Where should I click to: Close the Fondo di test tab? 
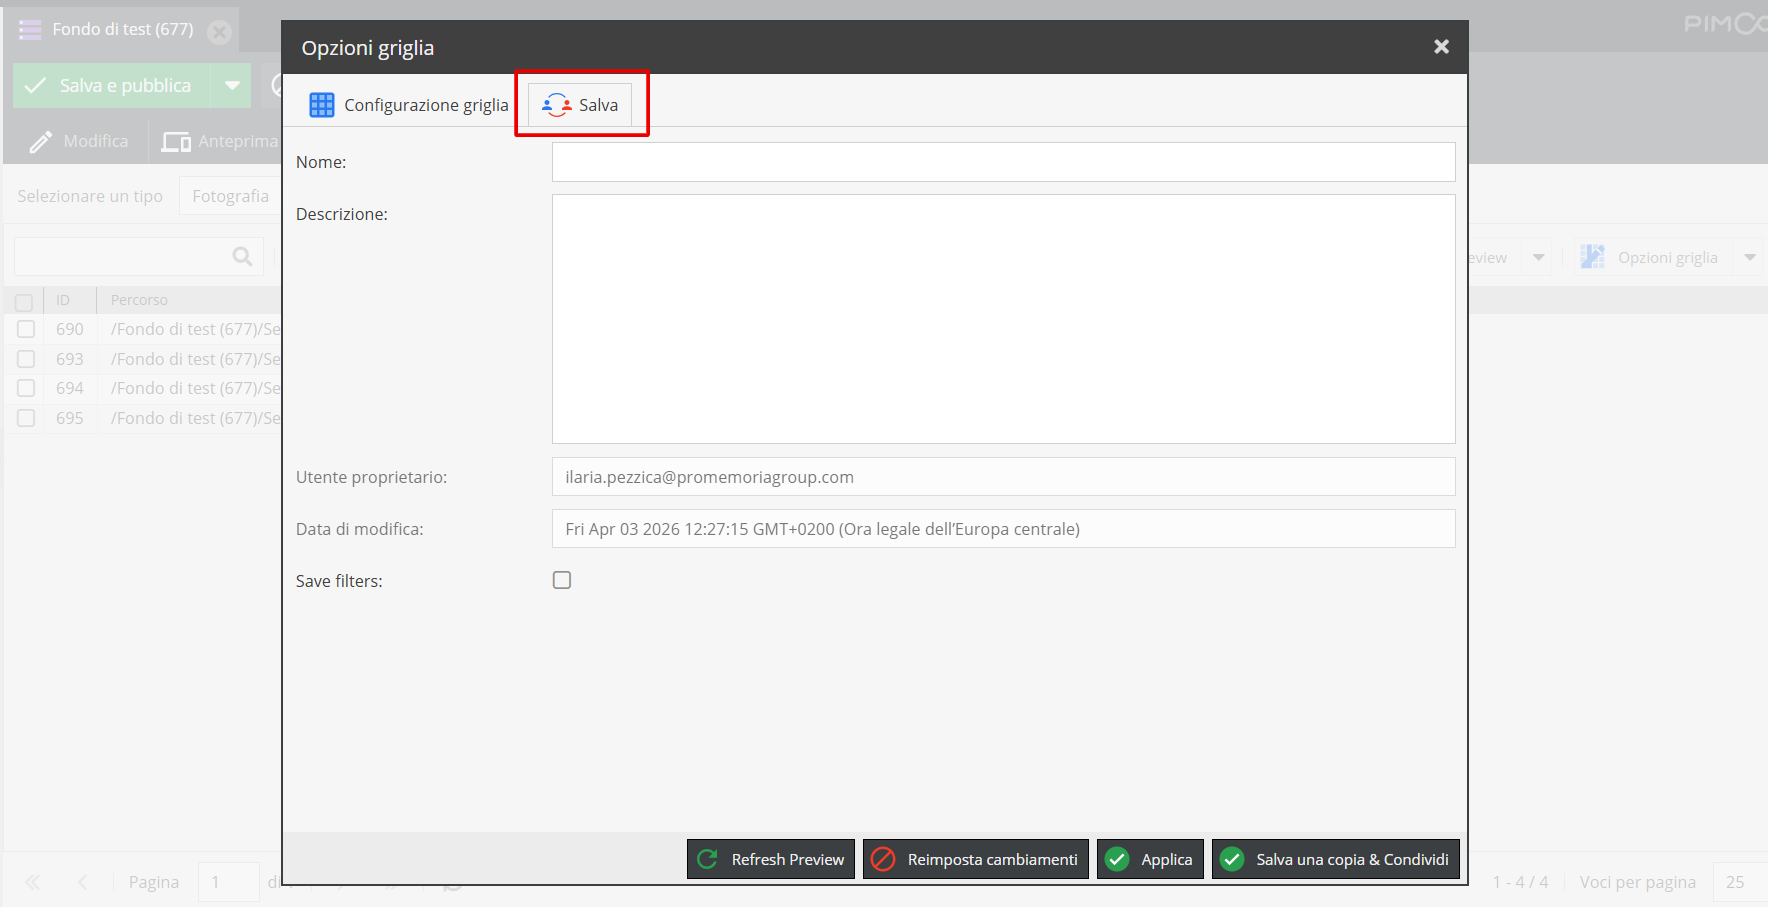pyautogui.click(x=219, y=31)
